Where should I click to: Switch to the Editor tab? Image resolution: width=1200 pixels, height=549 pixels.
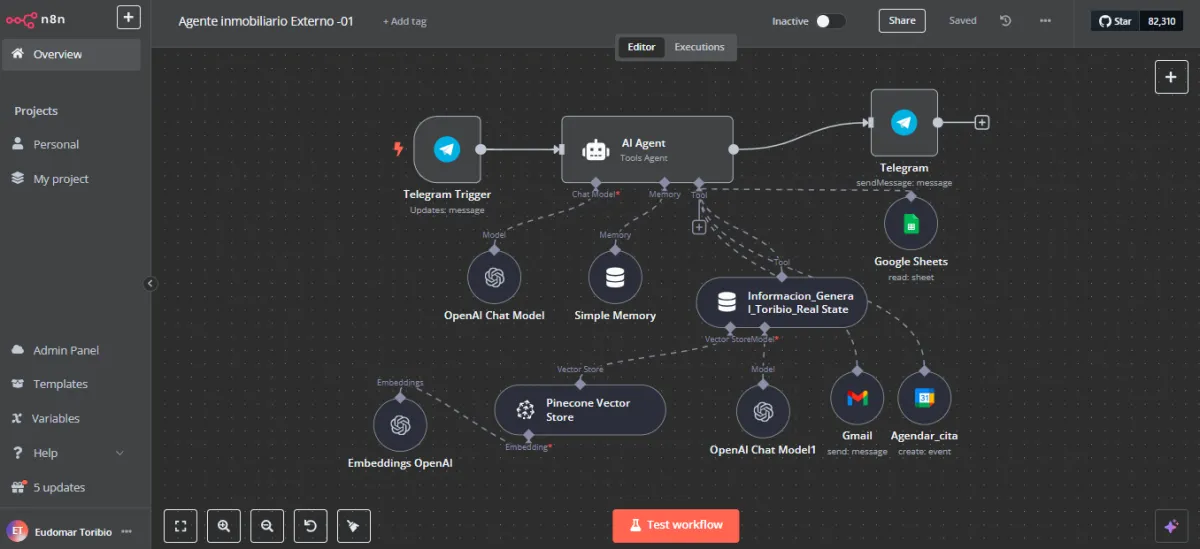641,47
